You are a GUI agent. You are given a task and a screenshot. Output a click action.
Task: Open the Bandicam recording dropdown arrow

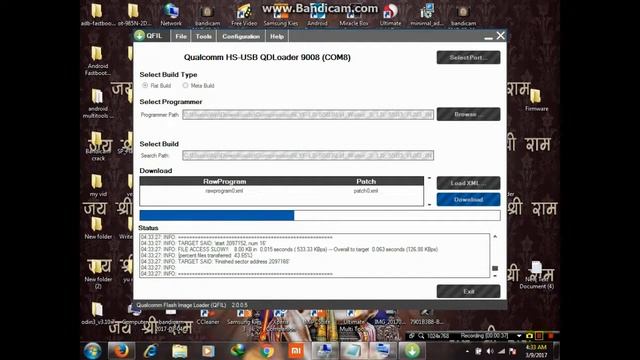519,336
